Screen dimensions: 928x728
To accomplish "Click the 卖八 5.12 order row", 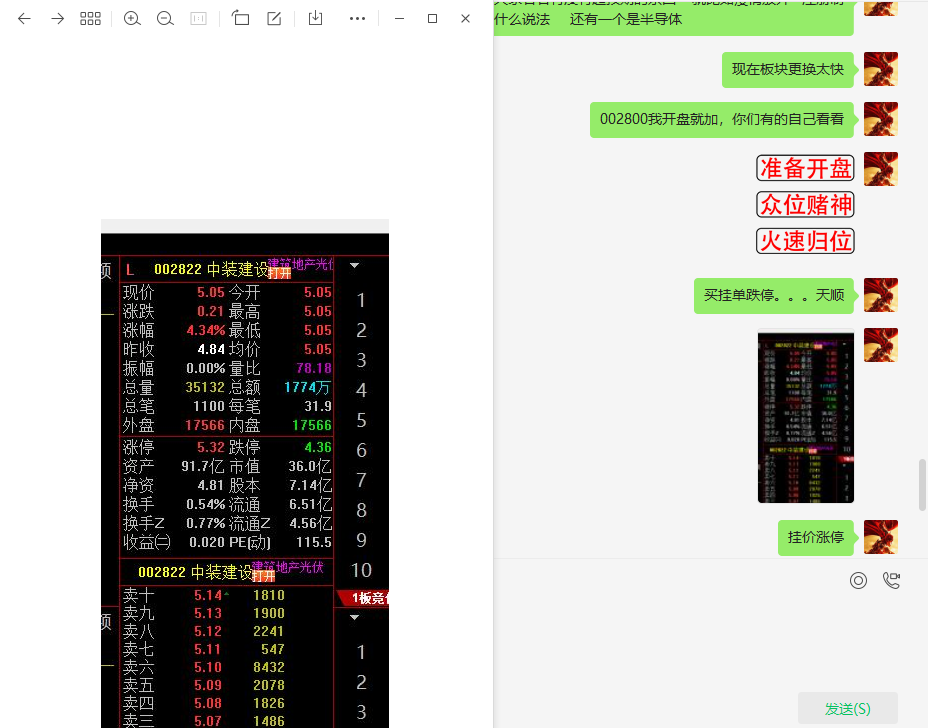I will [x=204, y=631].
